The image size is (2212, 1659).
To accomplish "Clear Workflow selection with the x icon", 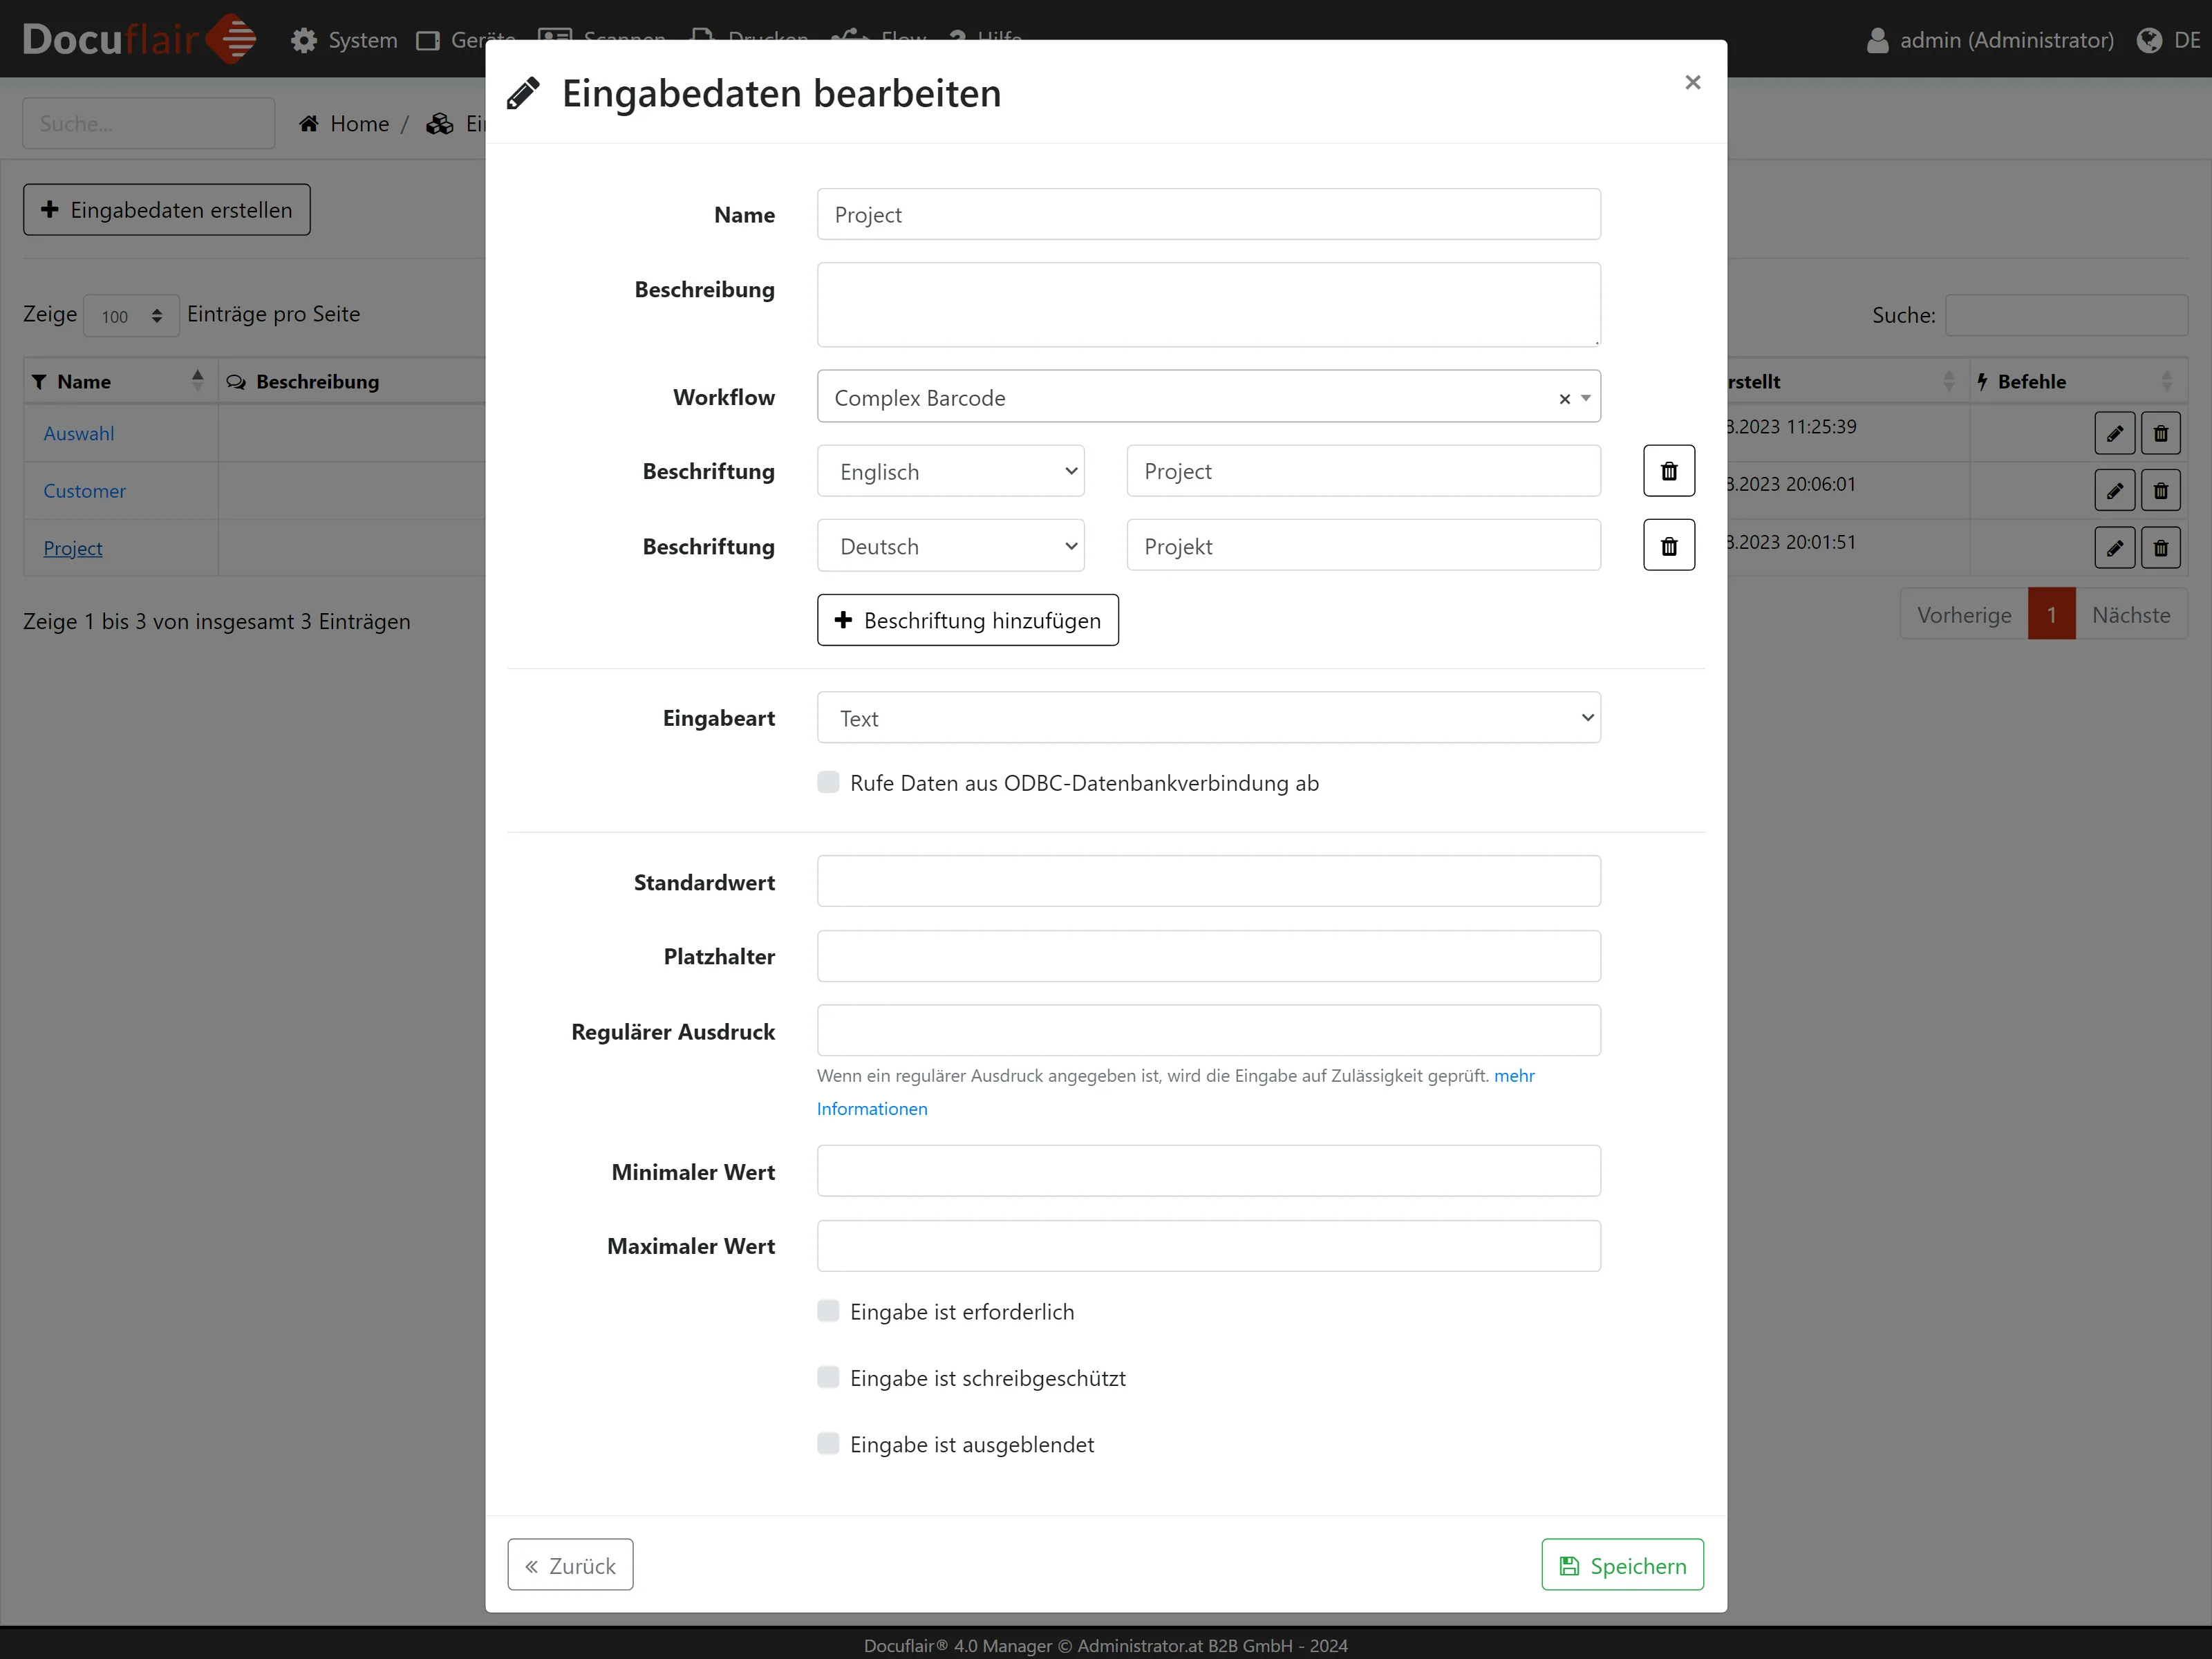I will (1564, 398).
